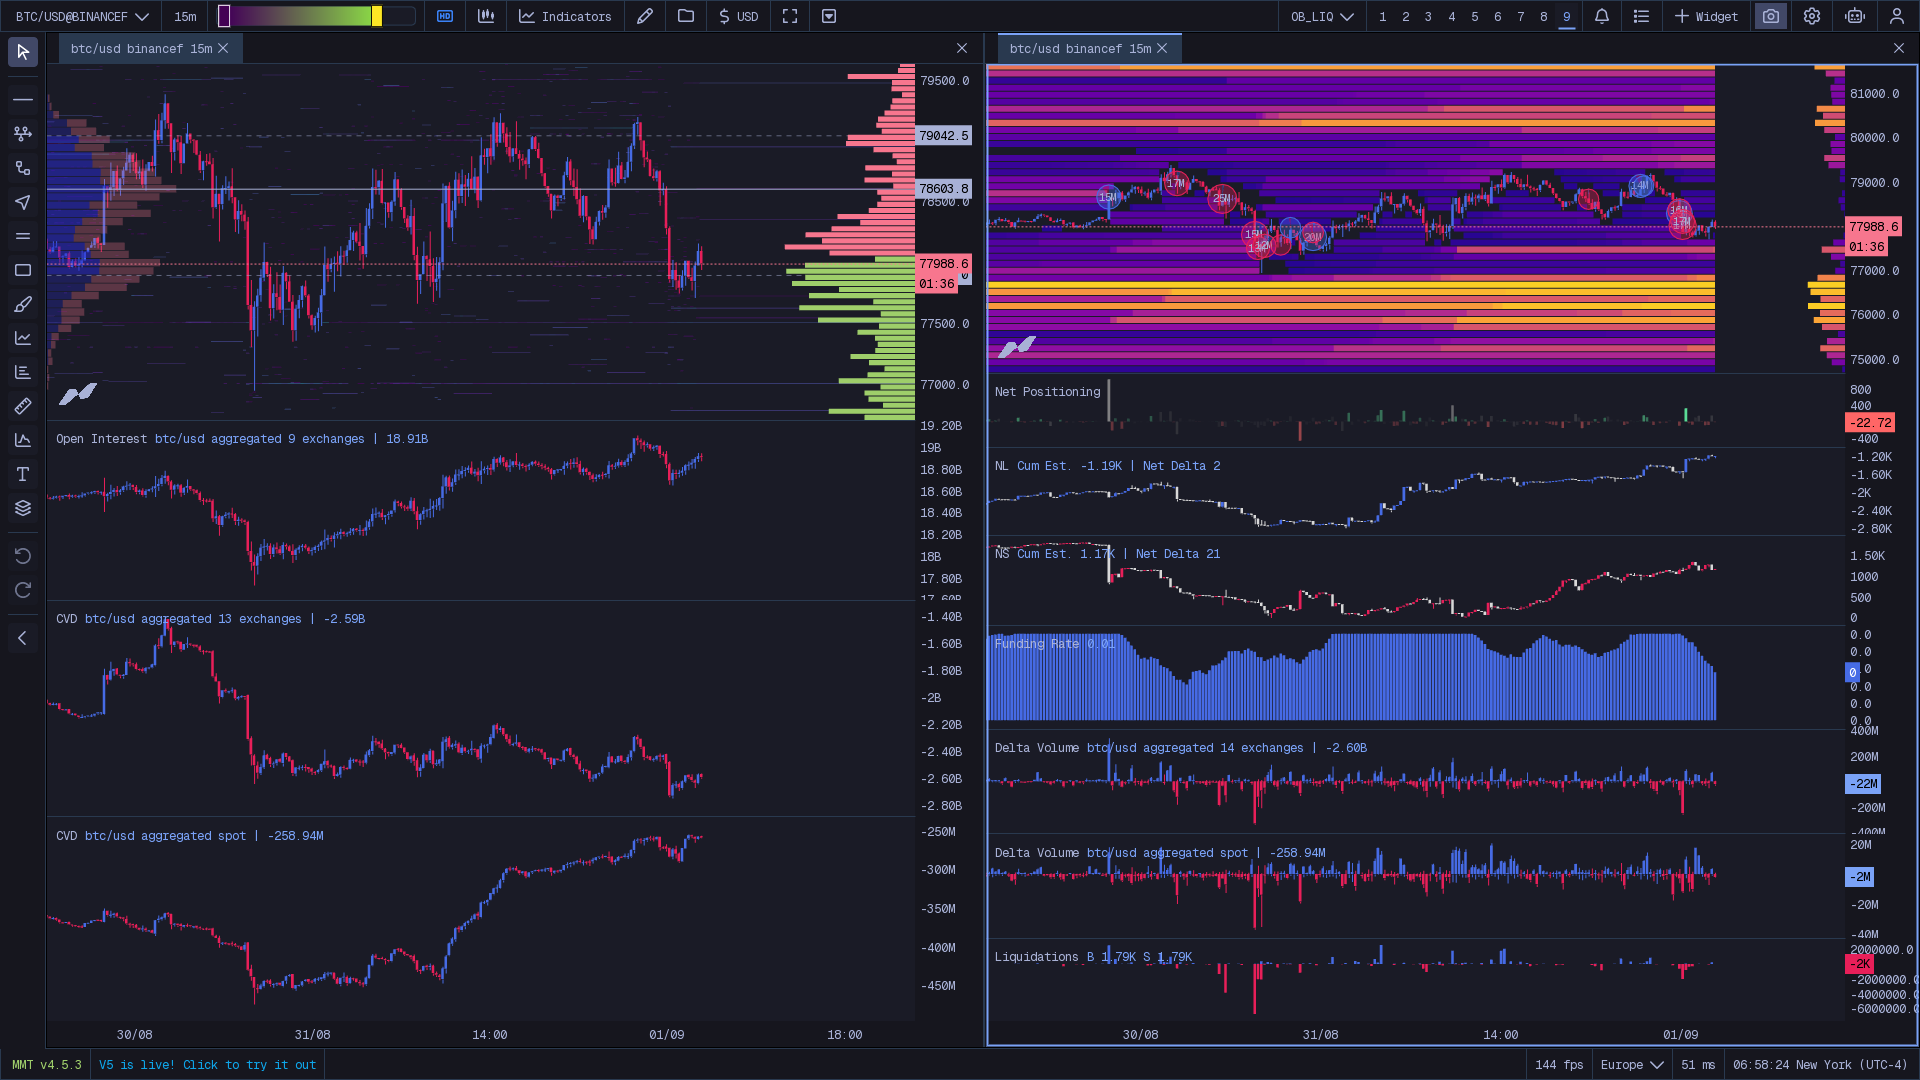Switch to layout tab 1
1920x1080 pixels.
point(1383,16)
